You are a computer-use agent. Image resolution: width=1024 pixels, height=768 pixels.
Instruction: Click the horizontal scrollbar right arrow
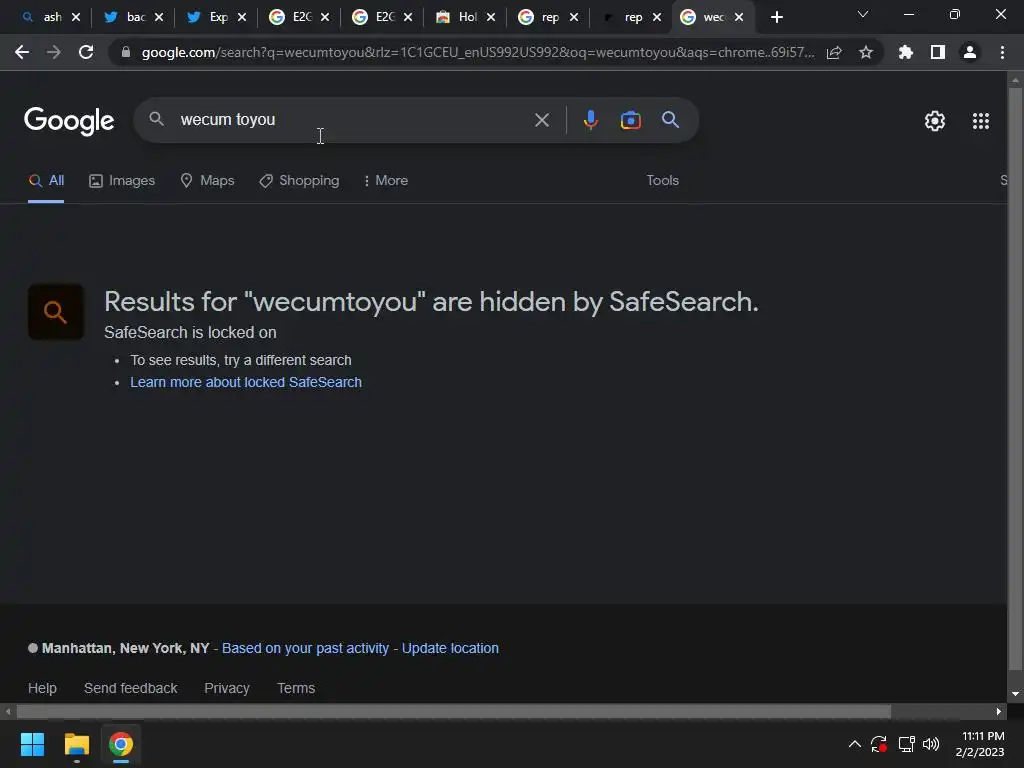pos(999,712)
